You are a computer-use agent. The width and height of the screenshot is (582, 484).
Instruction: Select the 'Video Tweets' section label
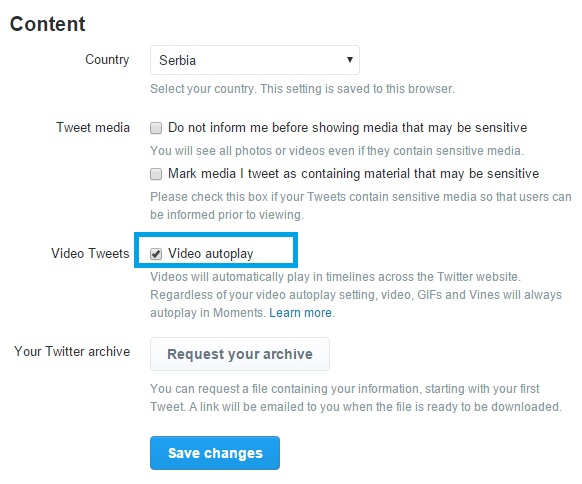pyautogui.click(x=90, y=253)
